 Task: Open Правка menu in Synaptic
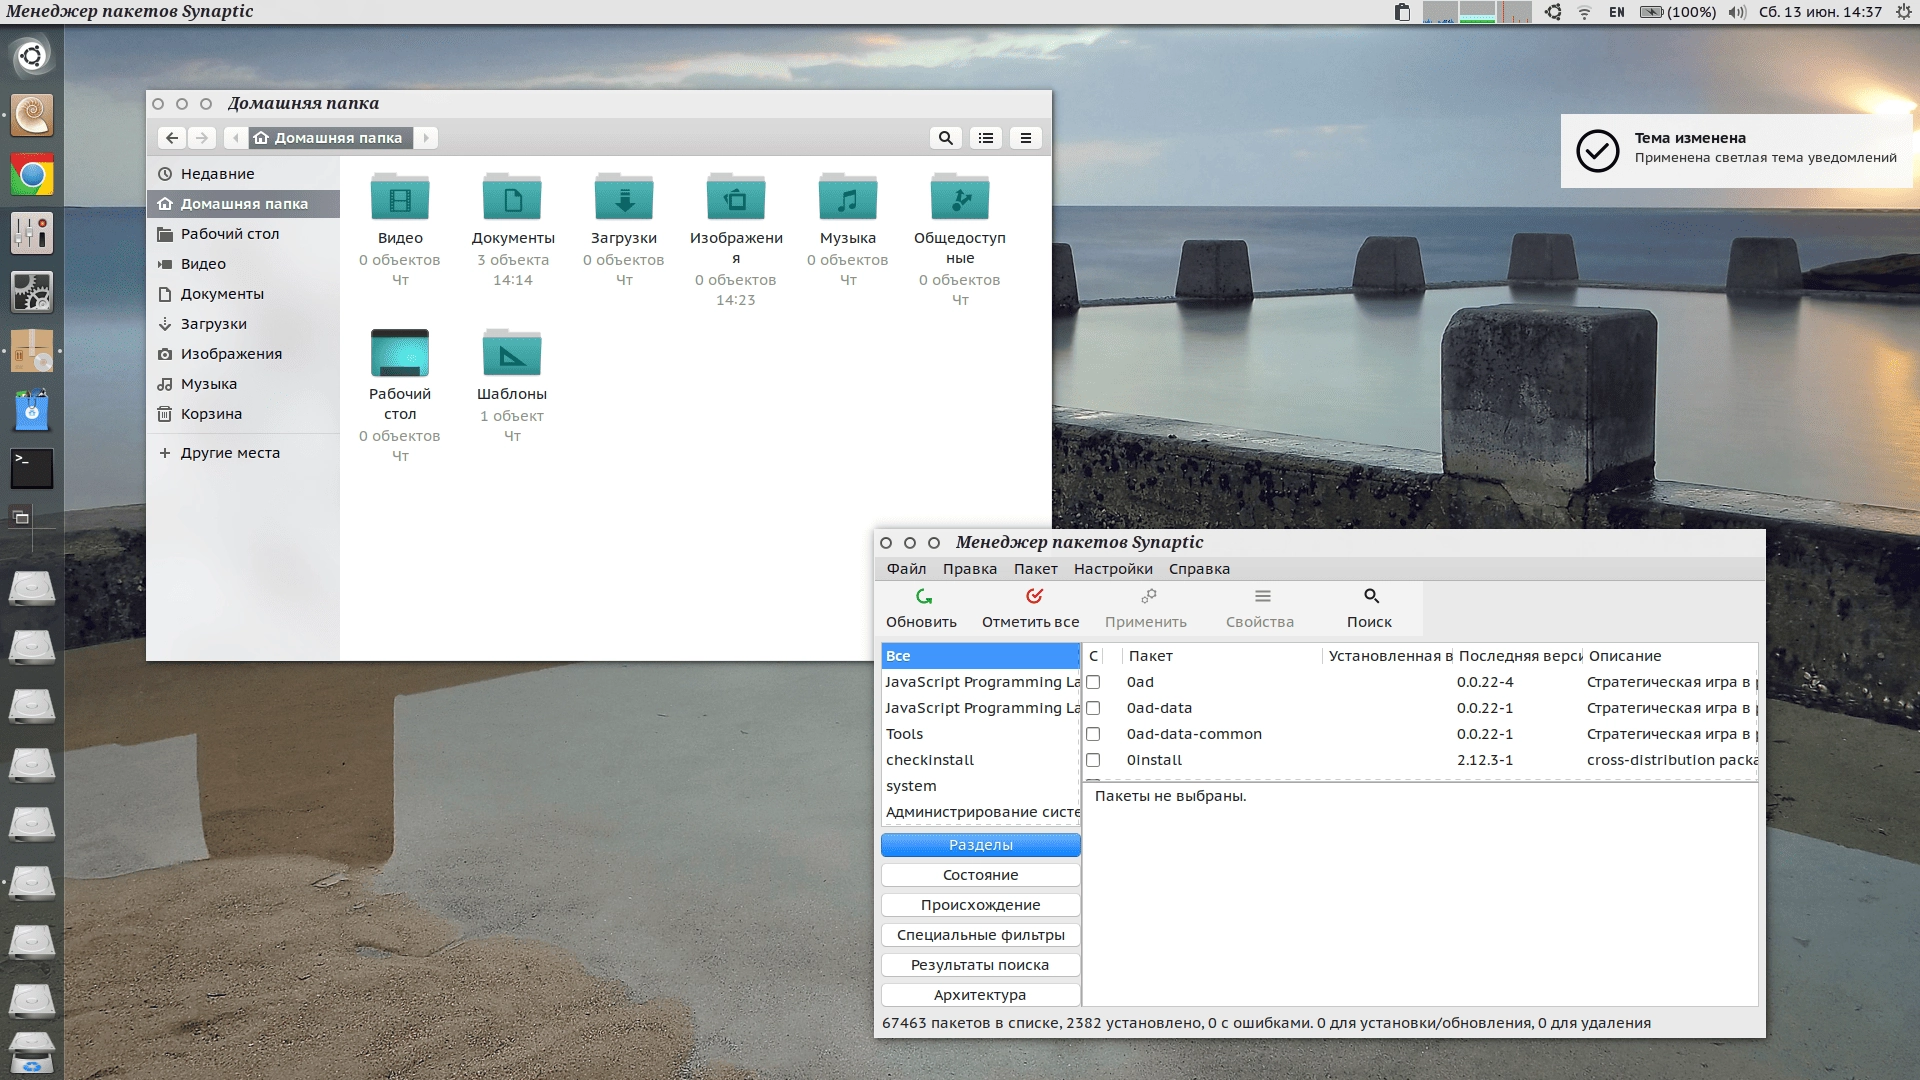click(970, 569)
